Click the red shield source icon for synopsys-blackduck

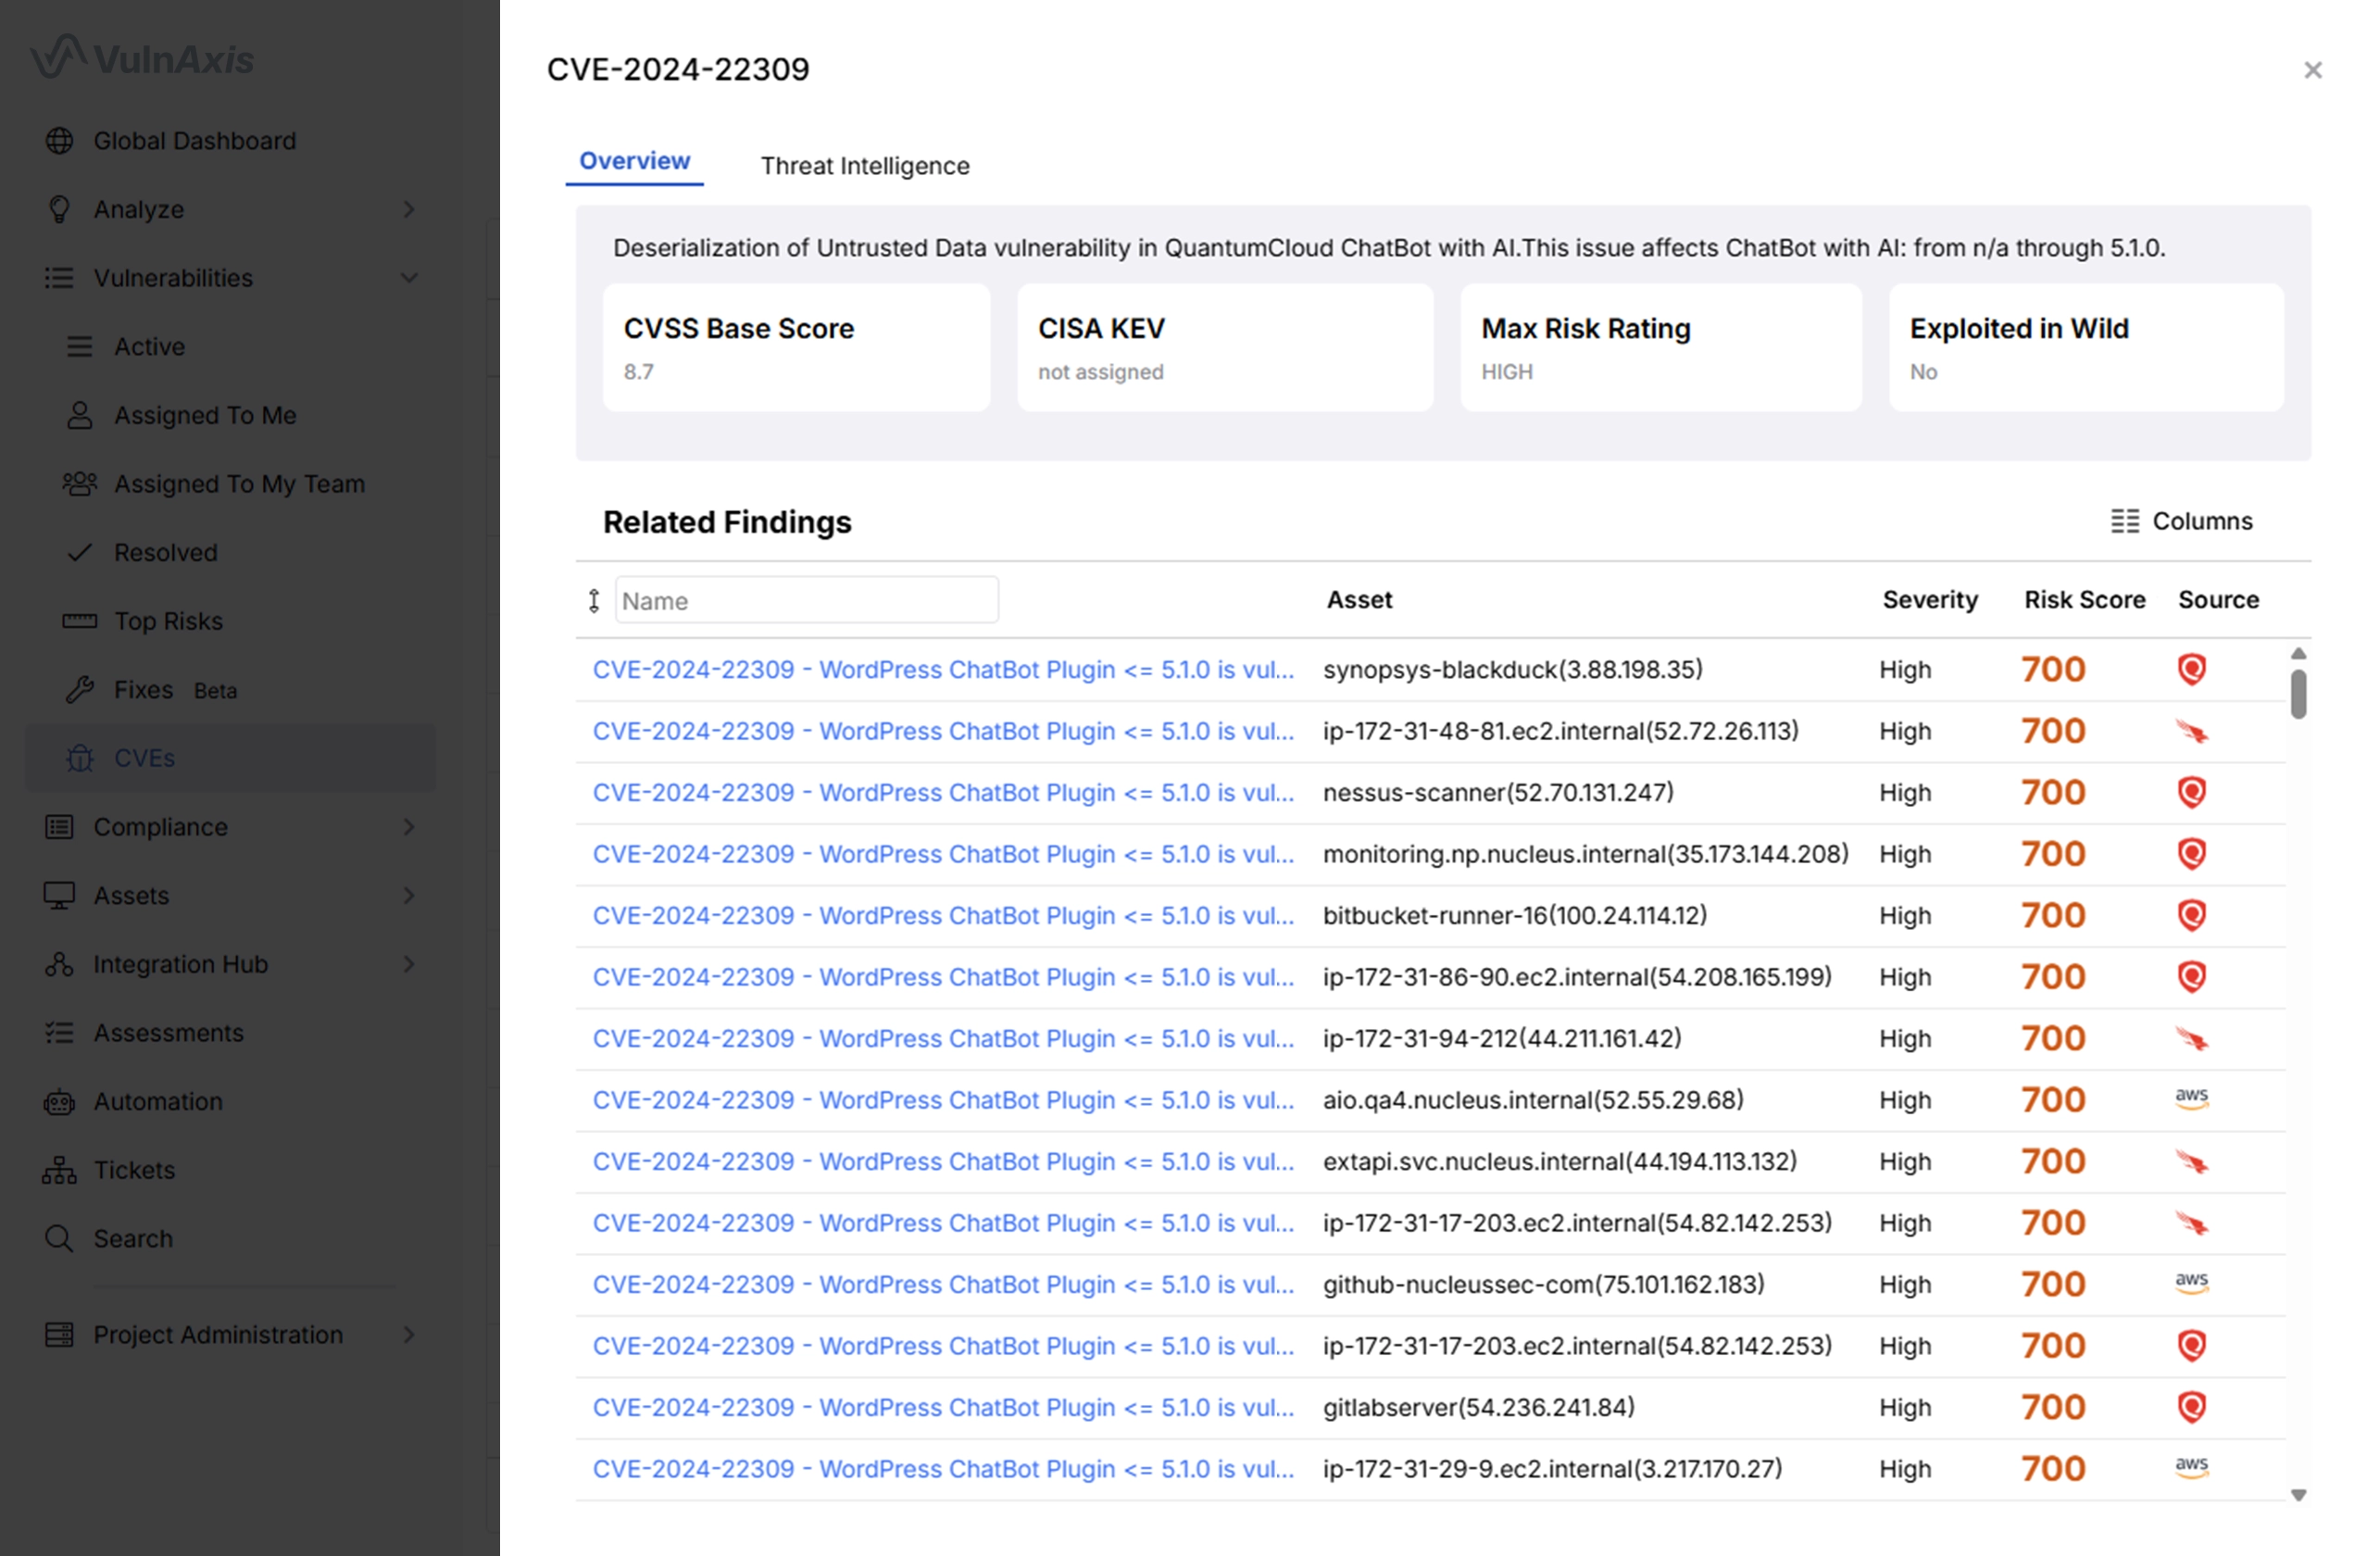[x=2191, y=669]
